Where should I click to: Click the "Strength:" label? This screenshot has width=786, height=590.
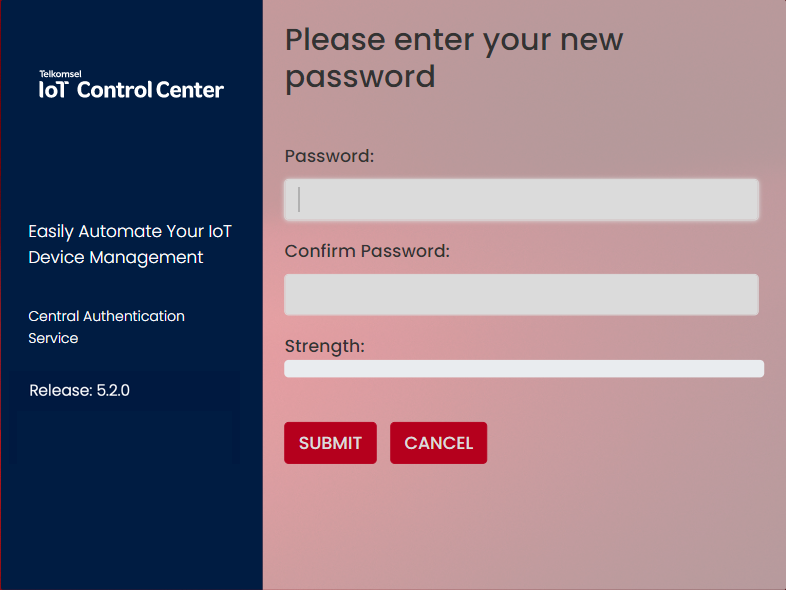(x=324, y=346)
